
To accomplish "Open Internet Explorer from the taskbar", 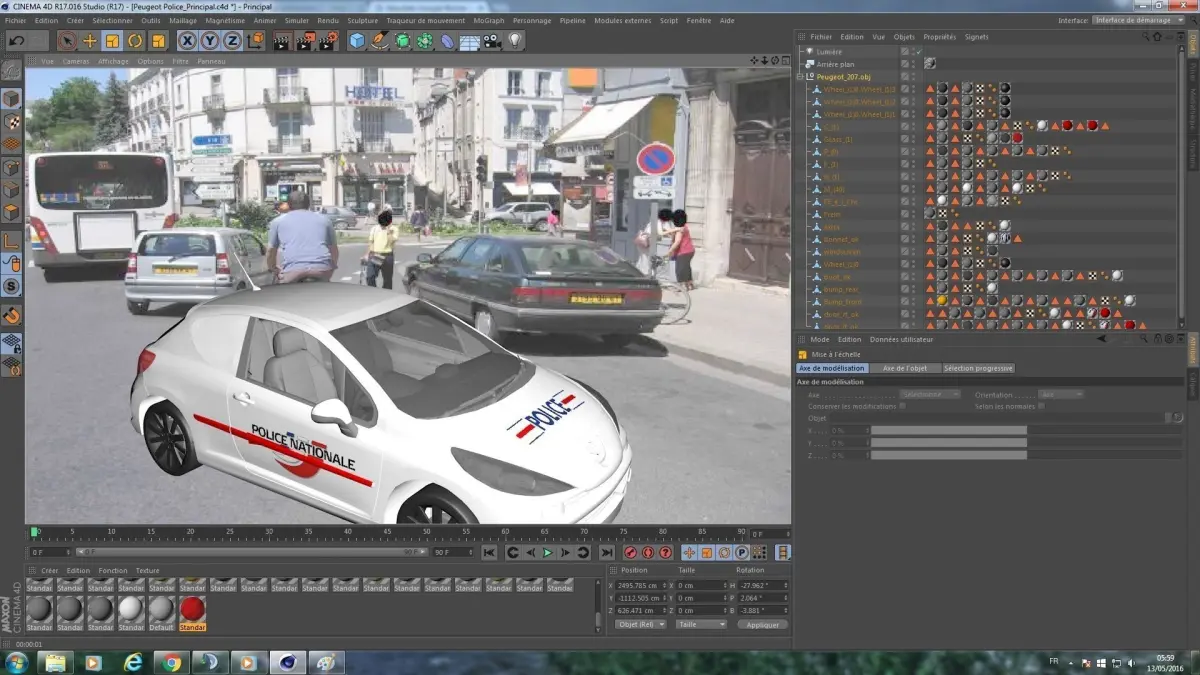I will click(133, 662).
